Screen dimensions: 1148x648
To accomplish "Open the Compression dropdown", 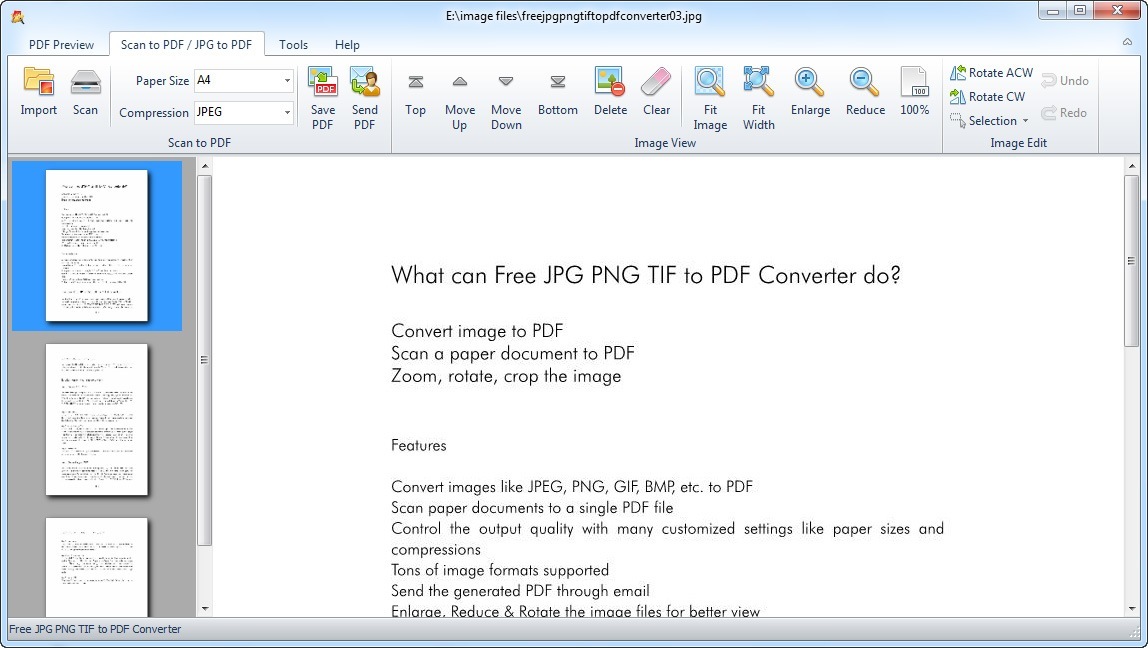I will (286, 112).
